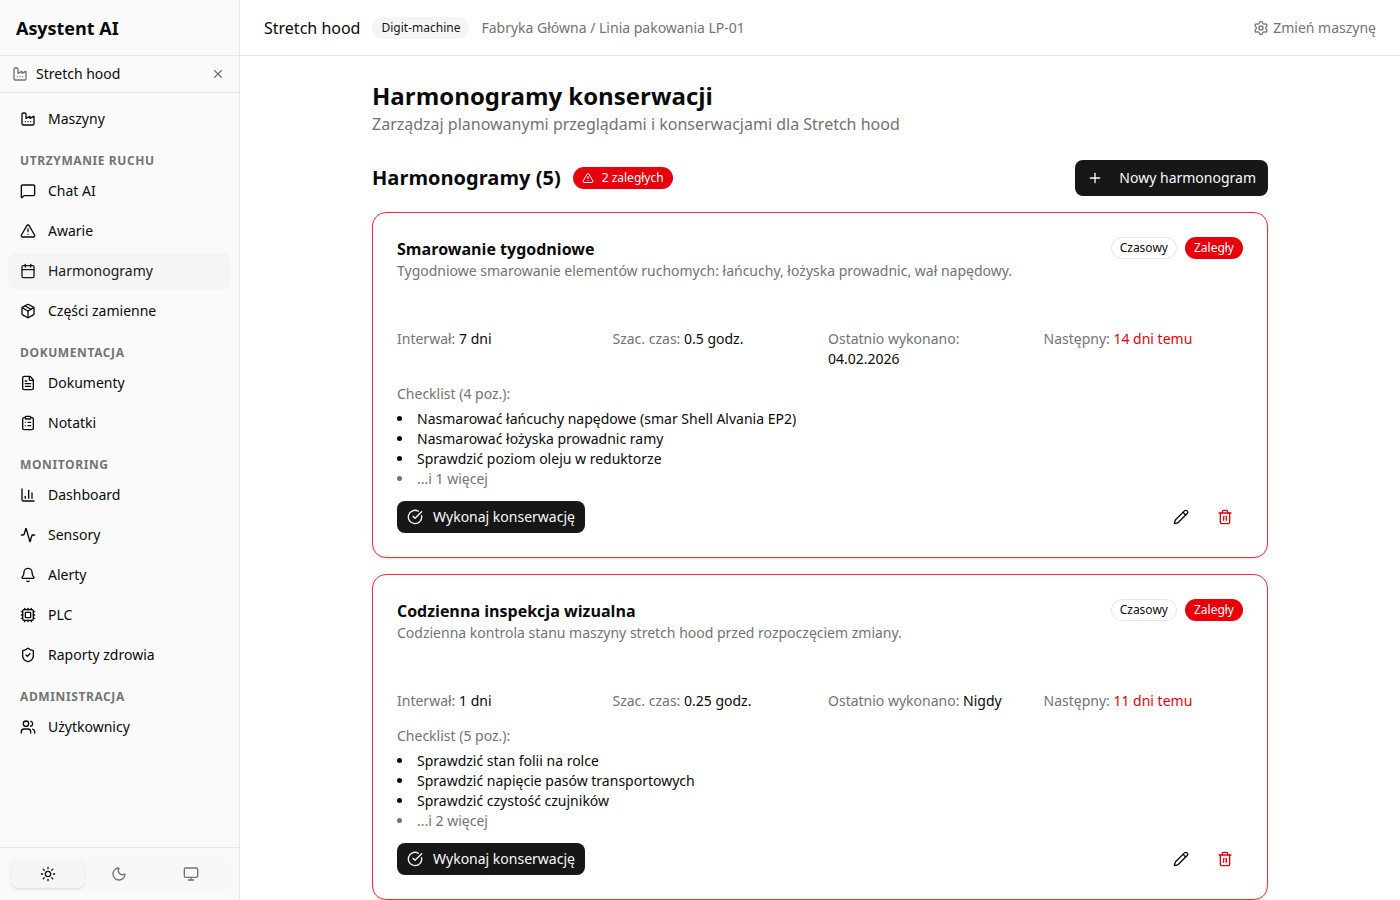
Task: Open Zmień maszynę to change machine
Action: pyautogui.click(x=1314, y=29)
